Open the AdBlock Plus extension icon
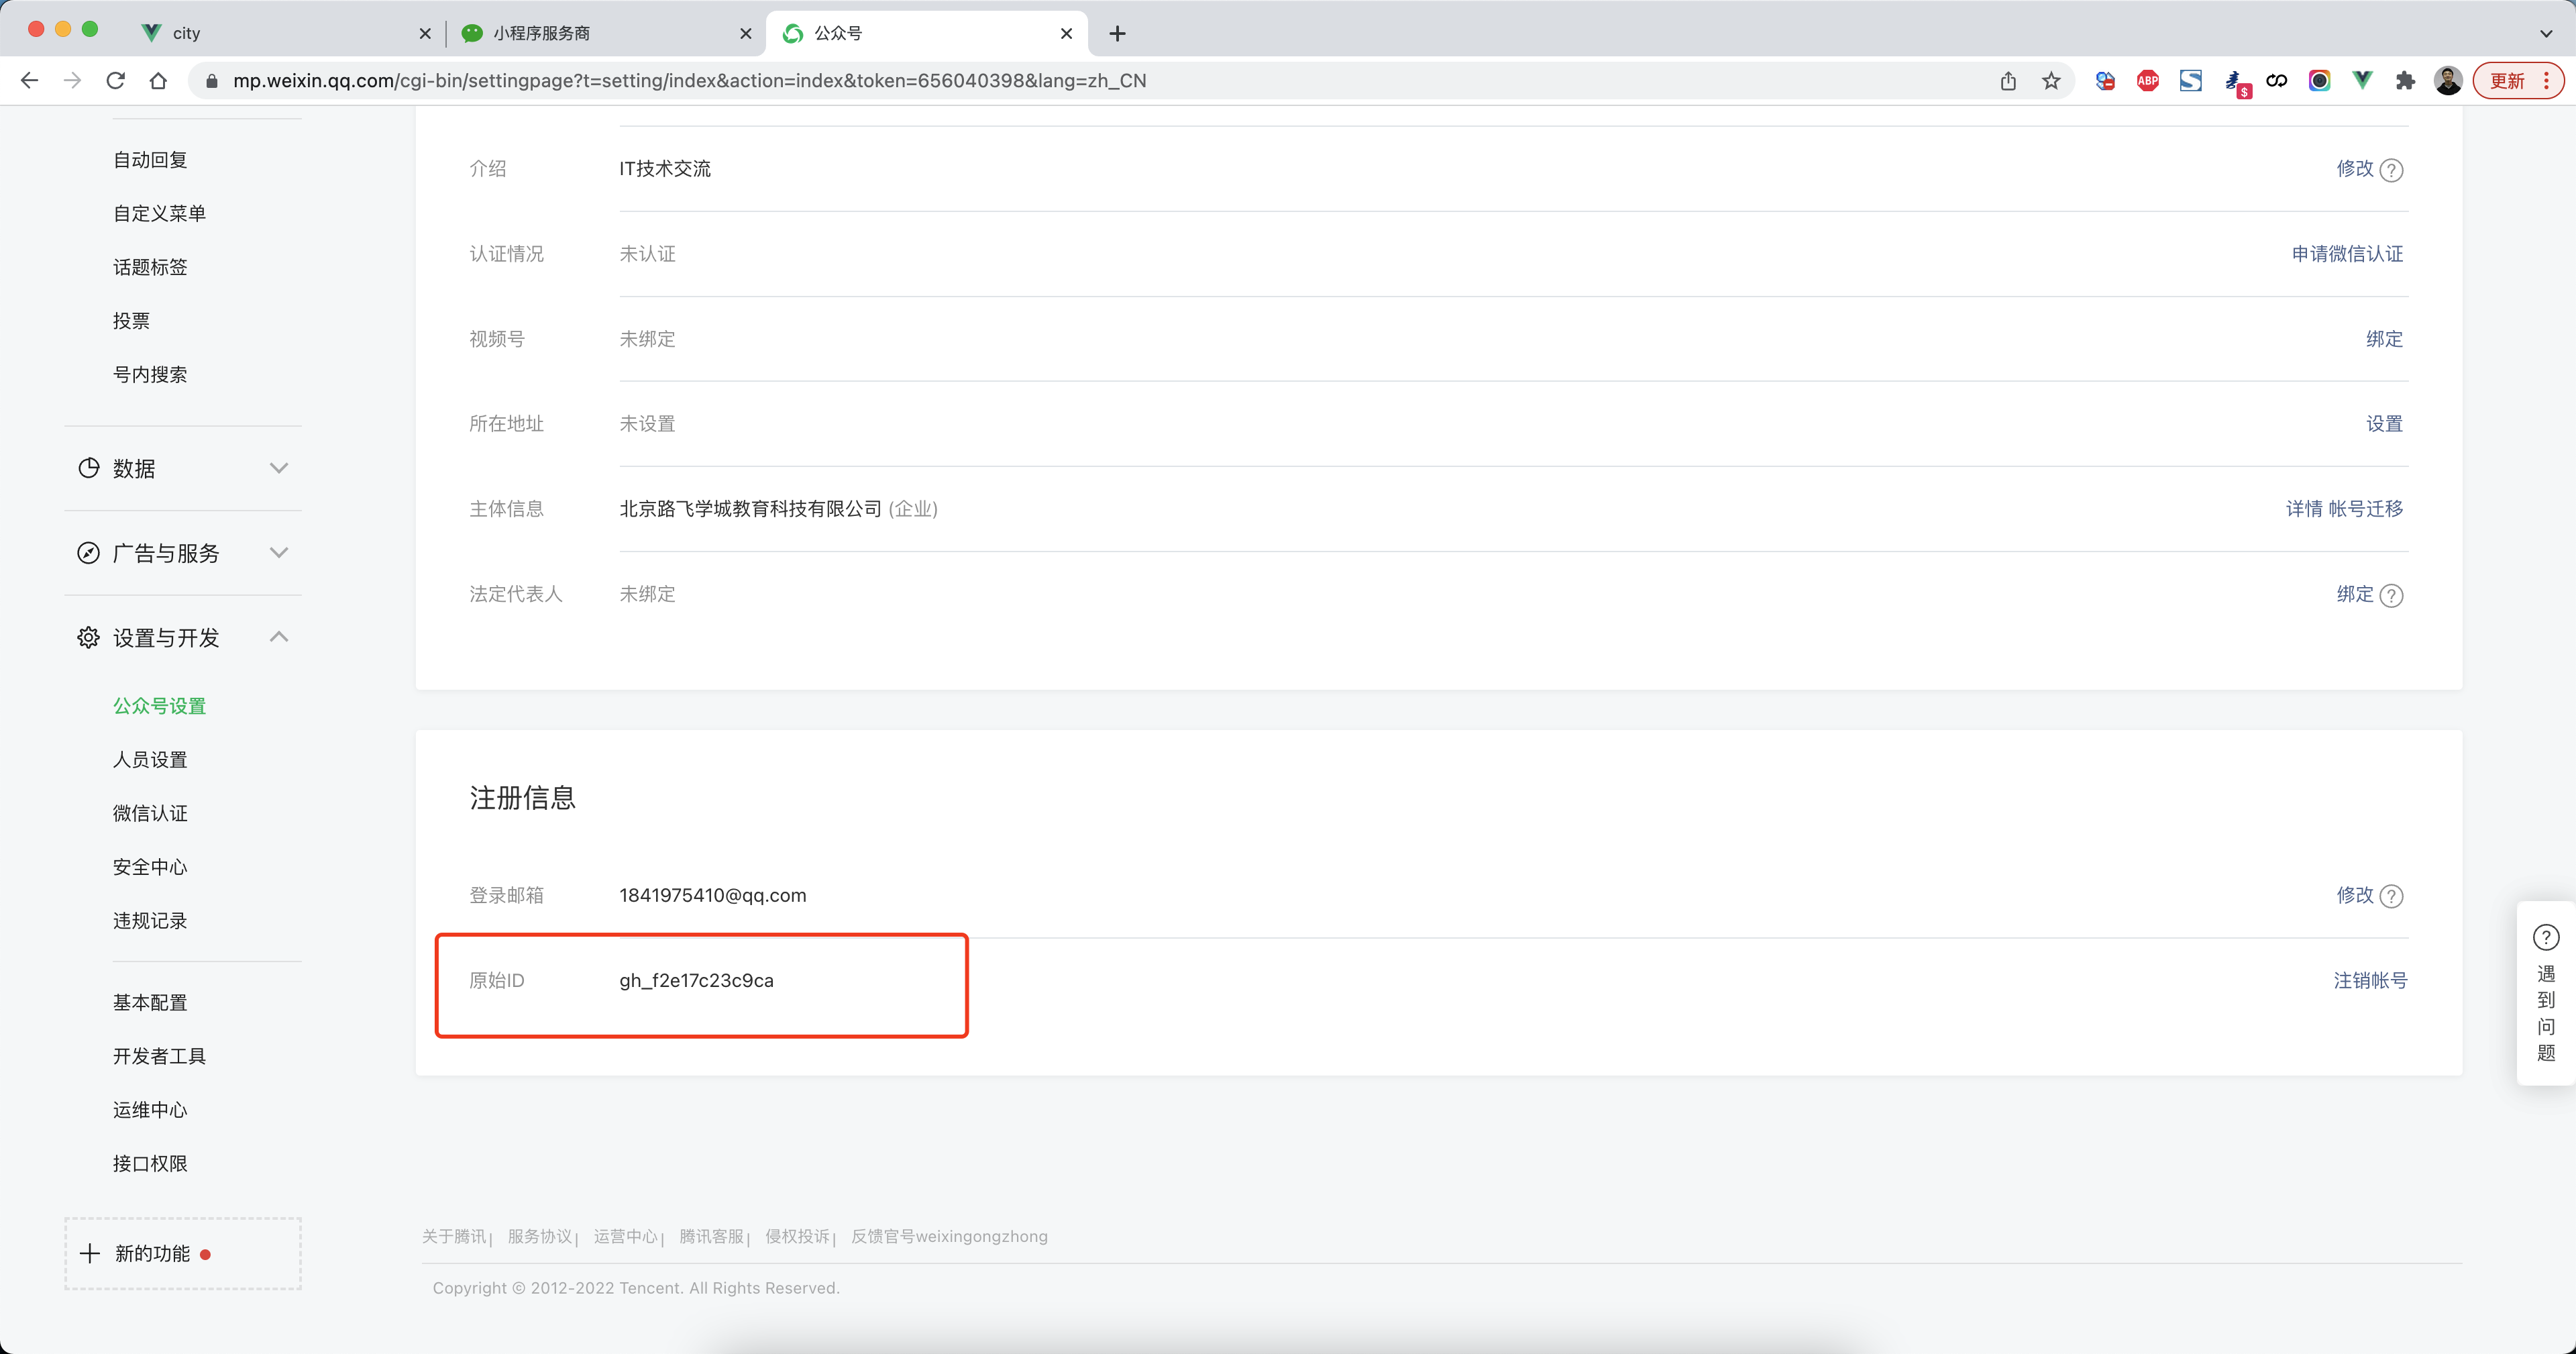 [x=2147, y=81]
